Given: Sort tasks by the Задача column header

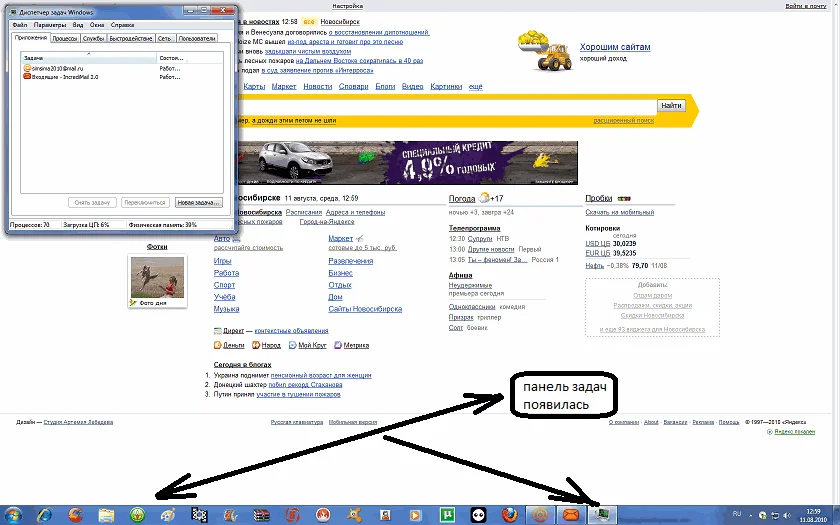Looking at the screenshot, I should [x=89, y=58].
